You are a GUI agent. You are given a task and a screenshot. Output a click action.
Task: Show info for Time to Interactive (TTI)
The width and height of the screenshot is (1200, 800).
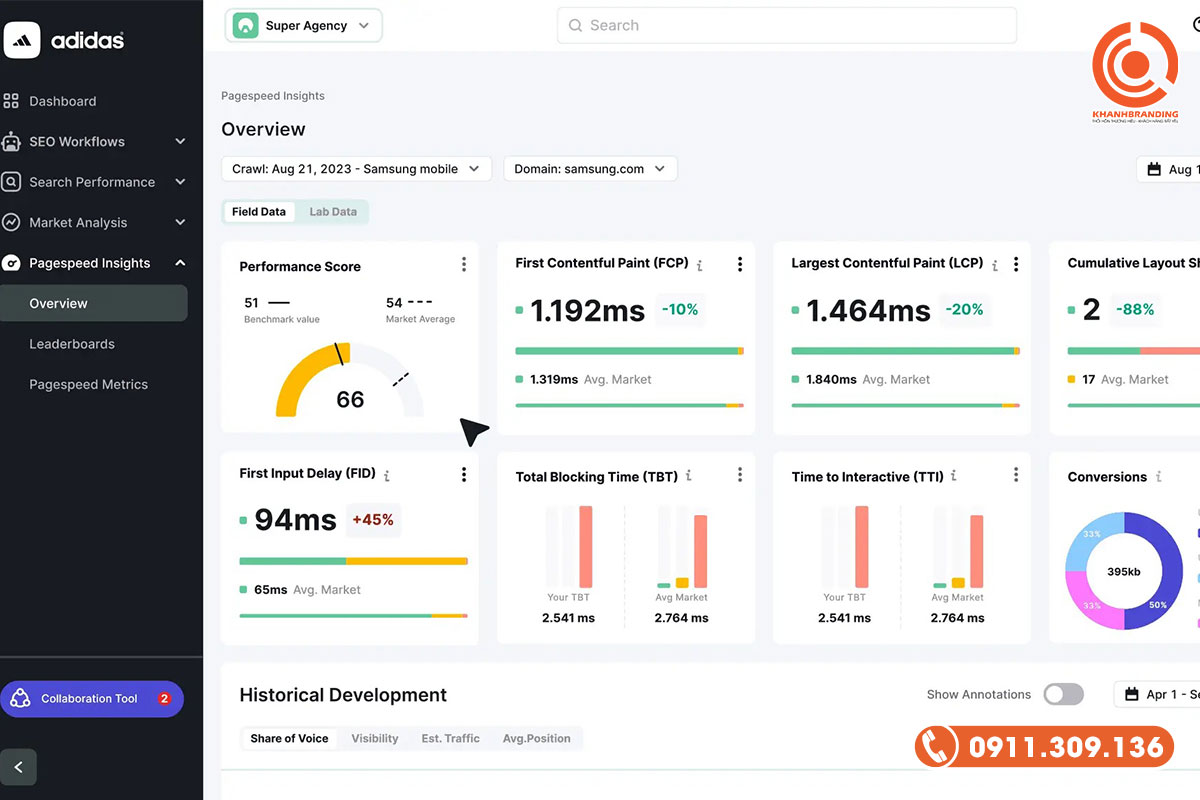954,476
